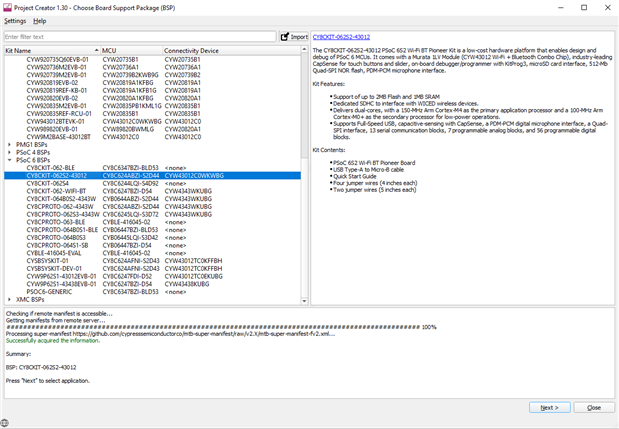Image resolution: width=619 pixels, height=429 pixels.
Task: Select the CYW920736M2EVB-01 kit
Action: tap(152, 67)
